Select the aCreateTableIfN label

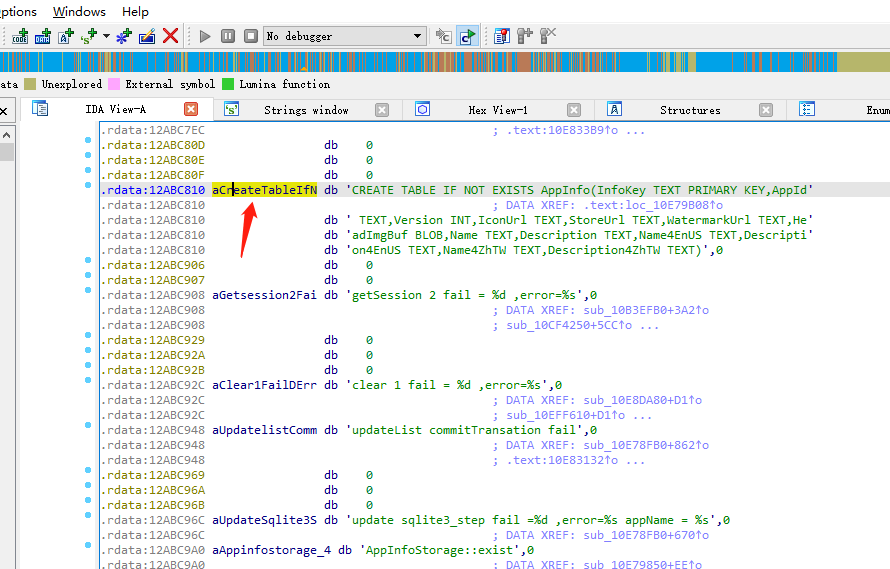265,190
